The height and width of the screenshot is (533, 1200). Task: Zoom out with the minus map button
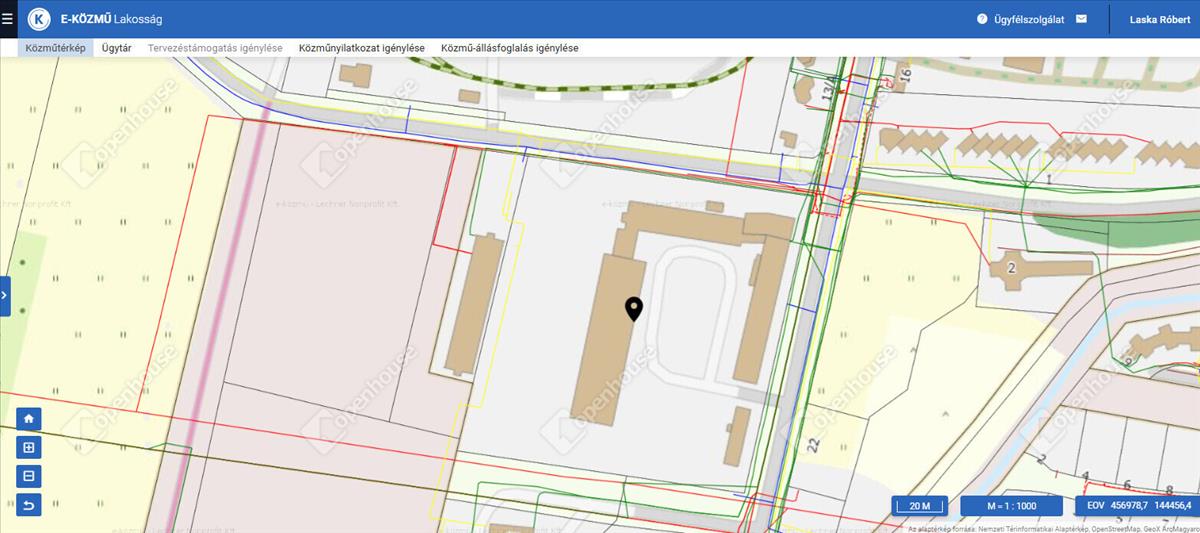tap(29, 476)
